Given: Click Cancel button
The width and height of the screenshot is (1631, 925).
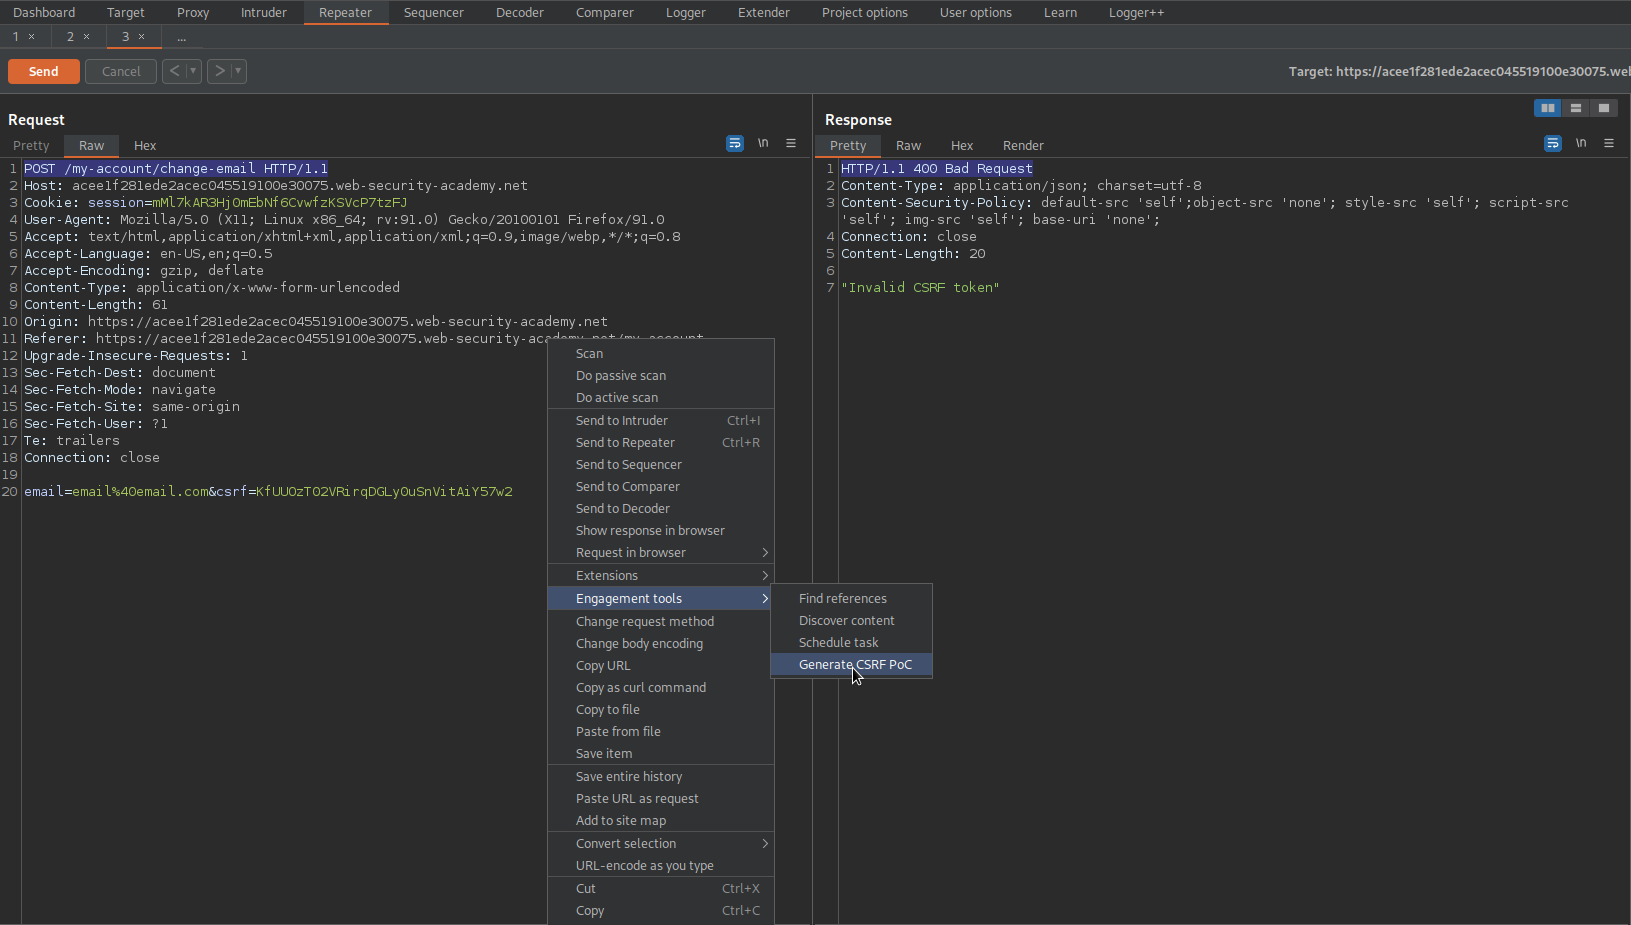Looking at the screenshot, I should [x=121, y=72].
